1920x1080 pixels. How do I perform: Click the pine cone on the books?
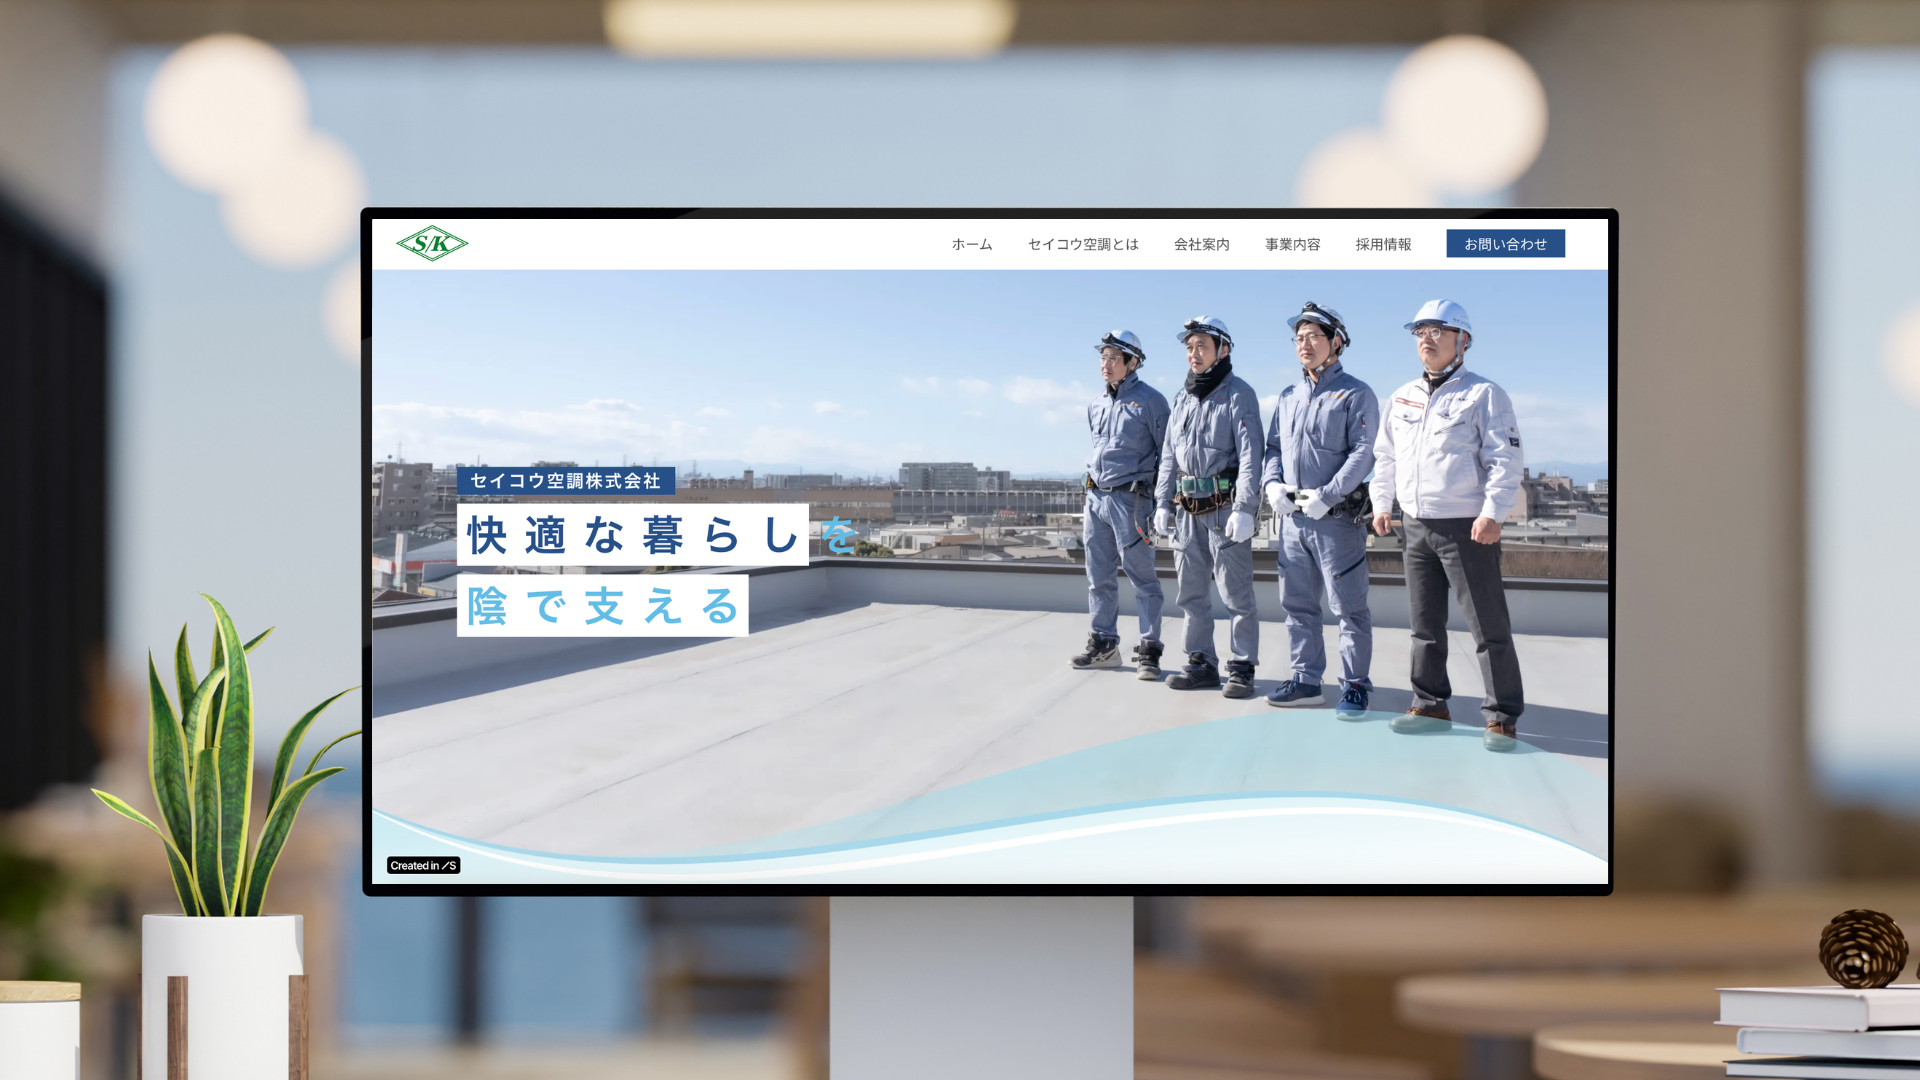(1862, 948)
